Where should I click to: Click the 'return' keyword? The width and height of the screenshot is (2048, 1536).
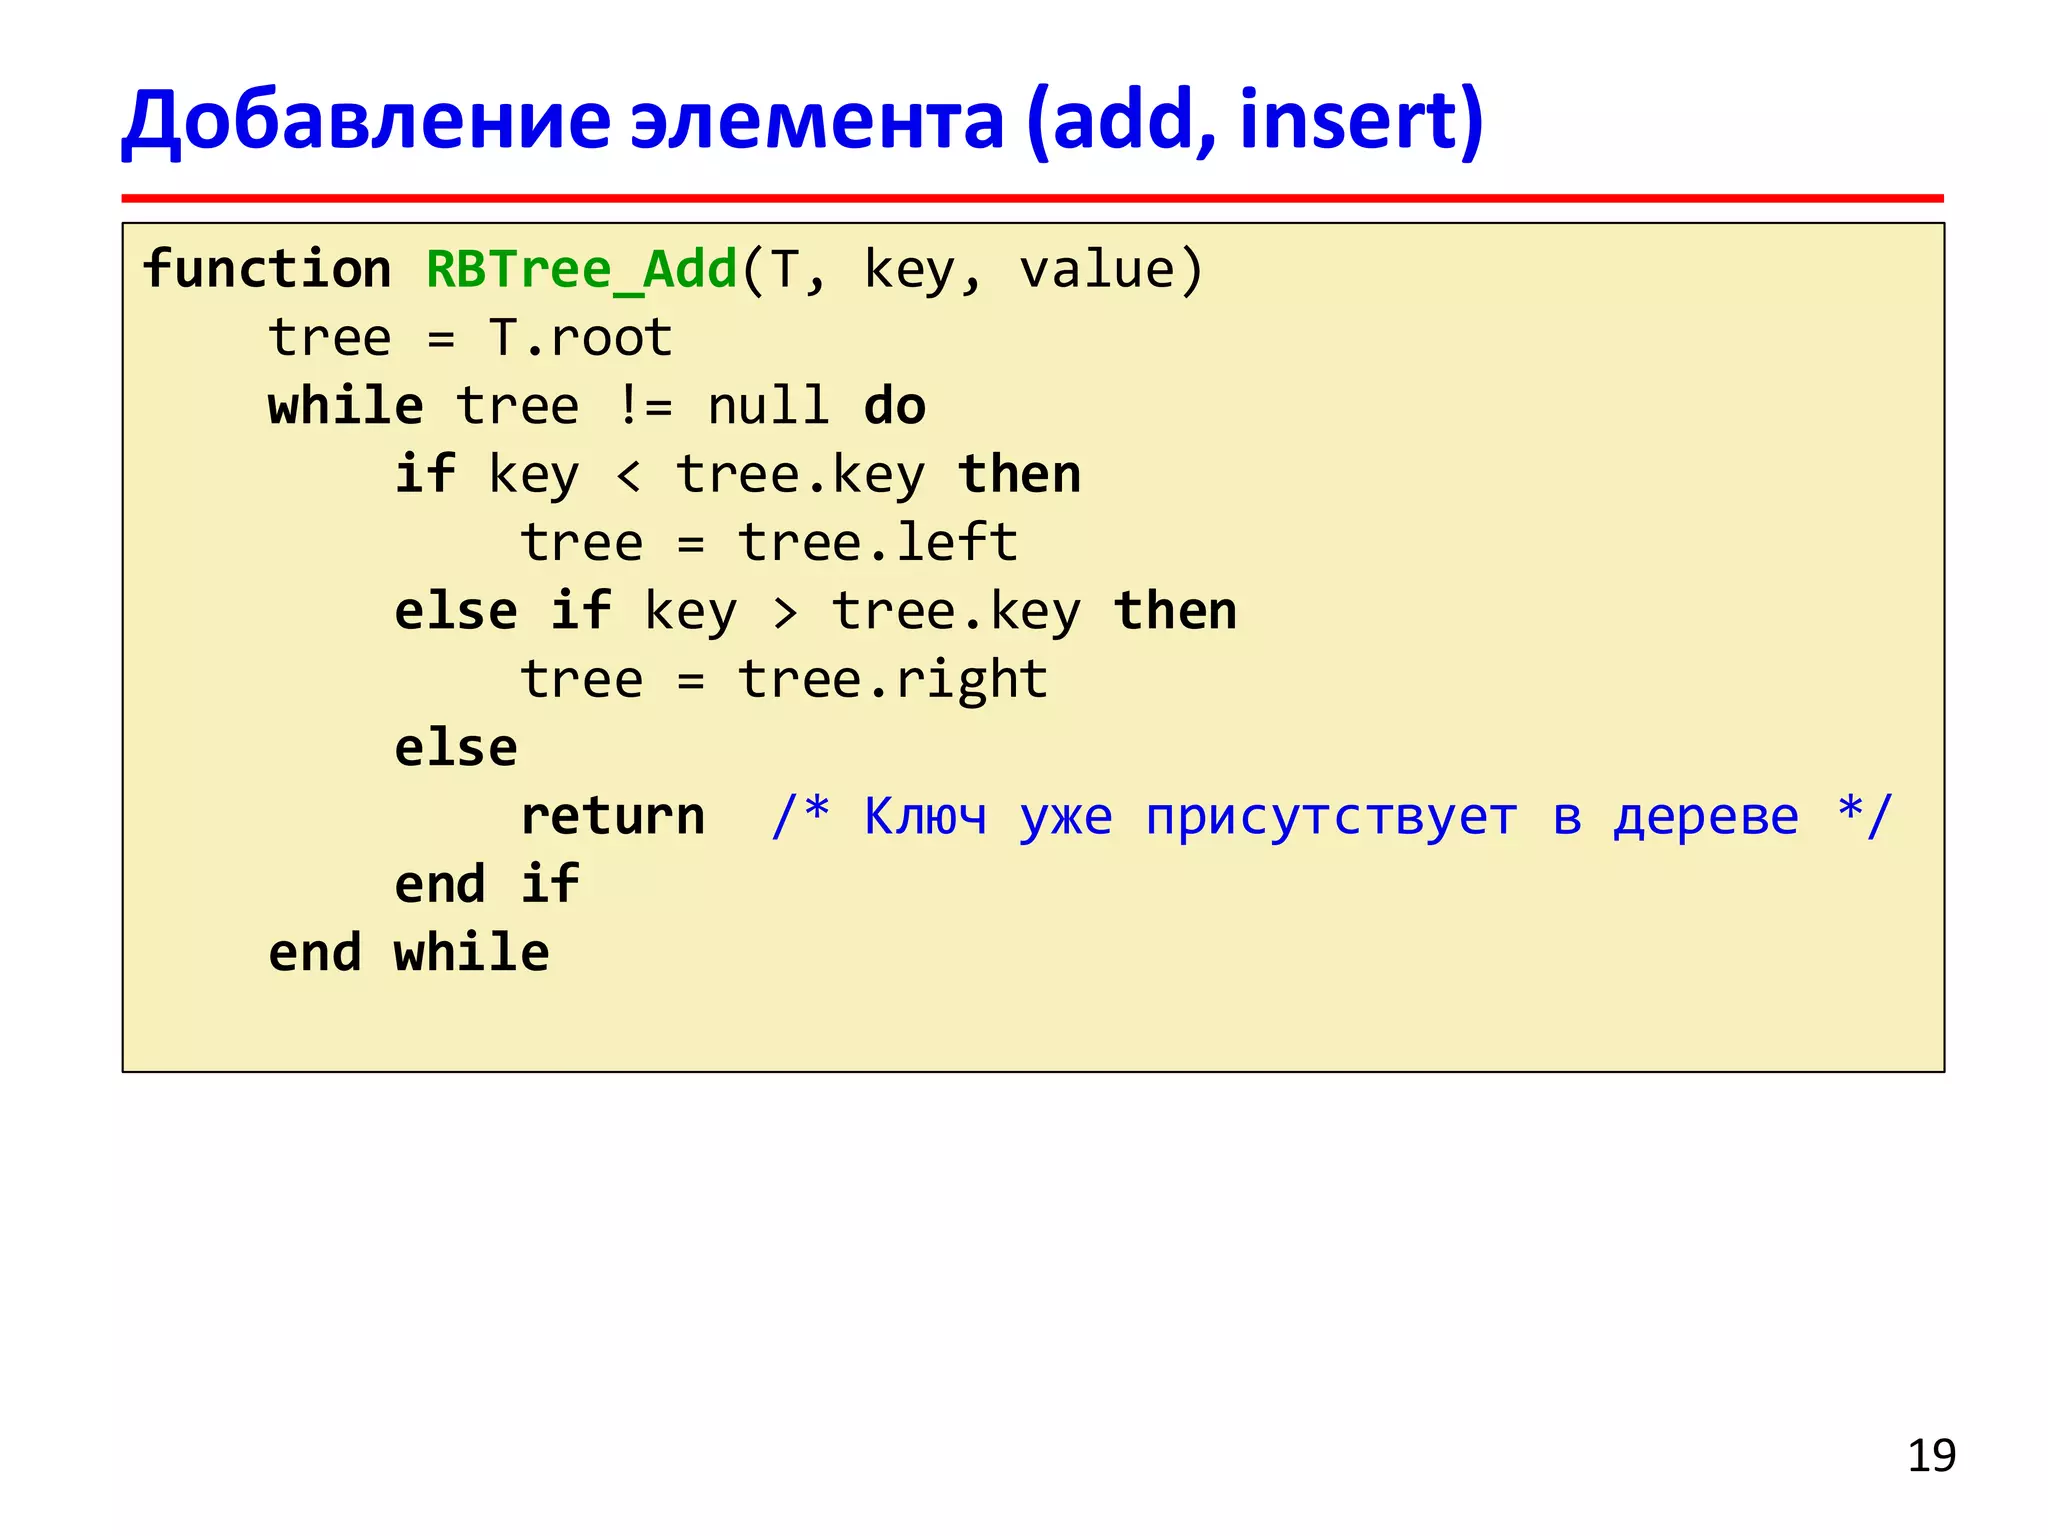click(613, 817)
